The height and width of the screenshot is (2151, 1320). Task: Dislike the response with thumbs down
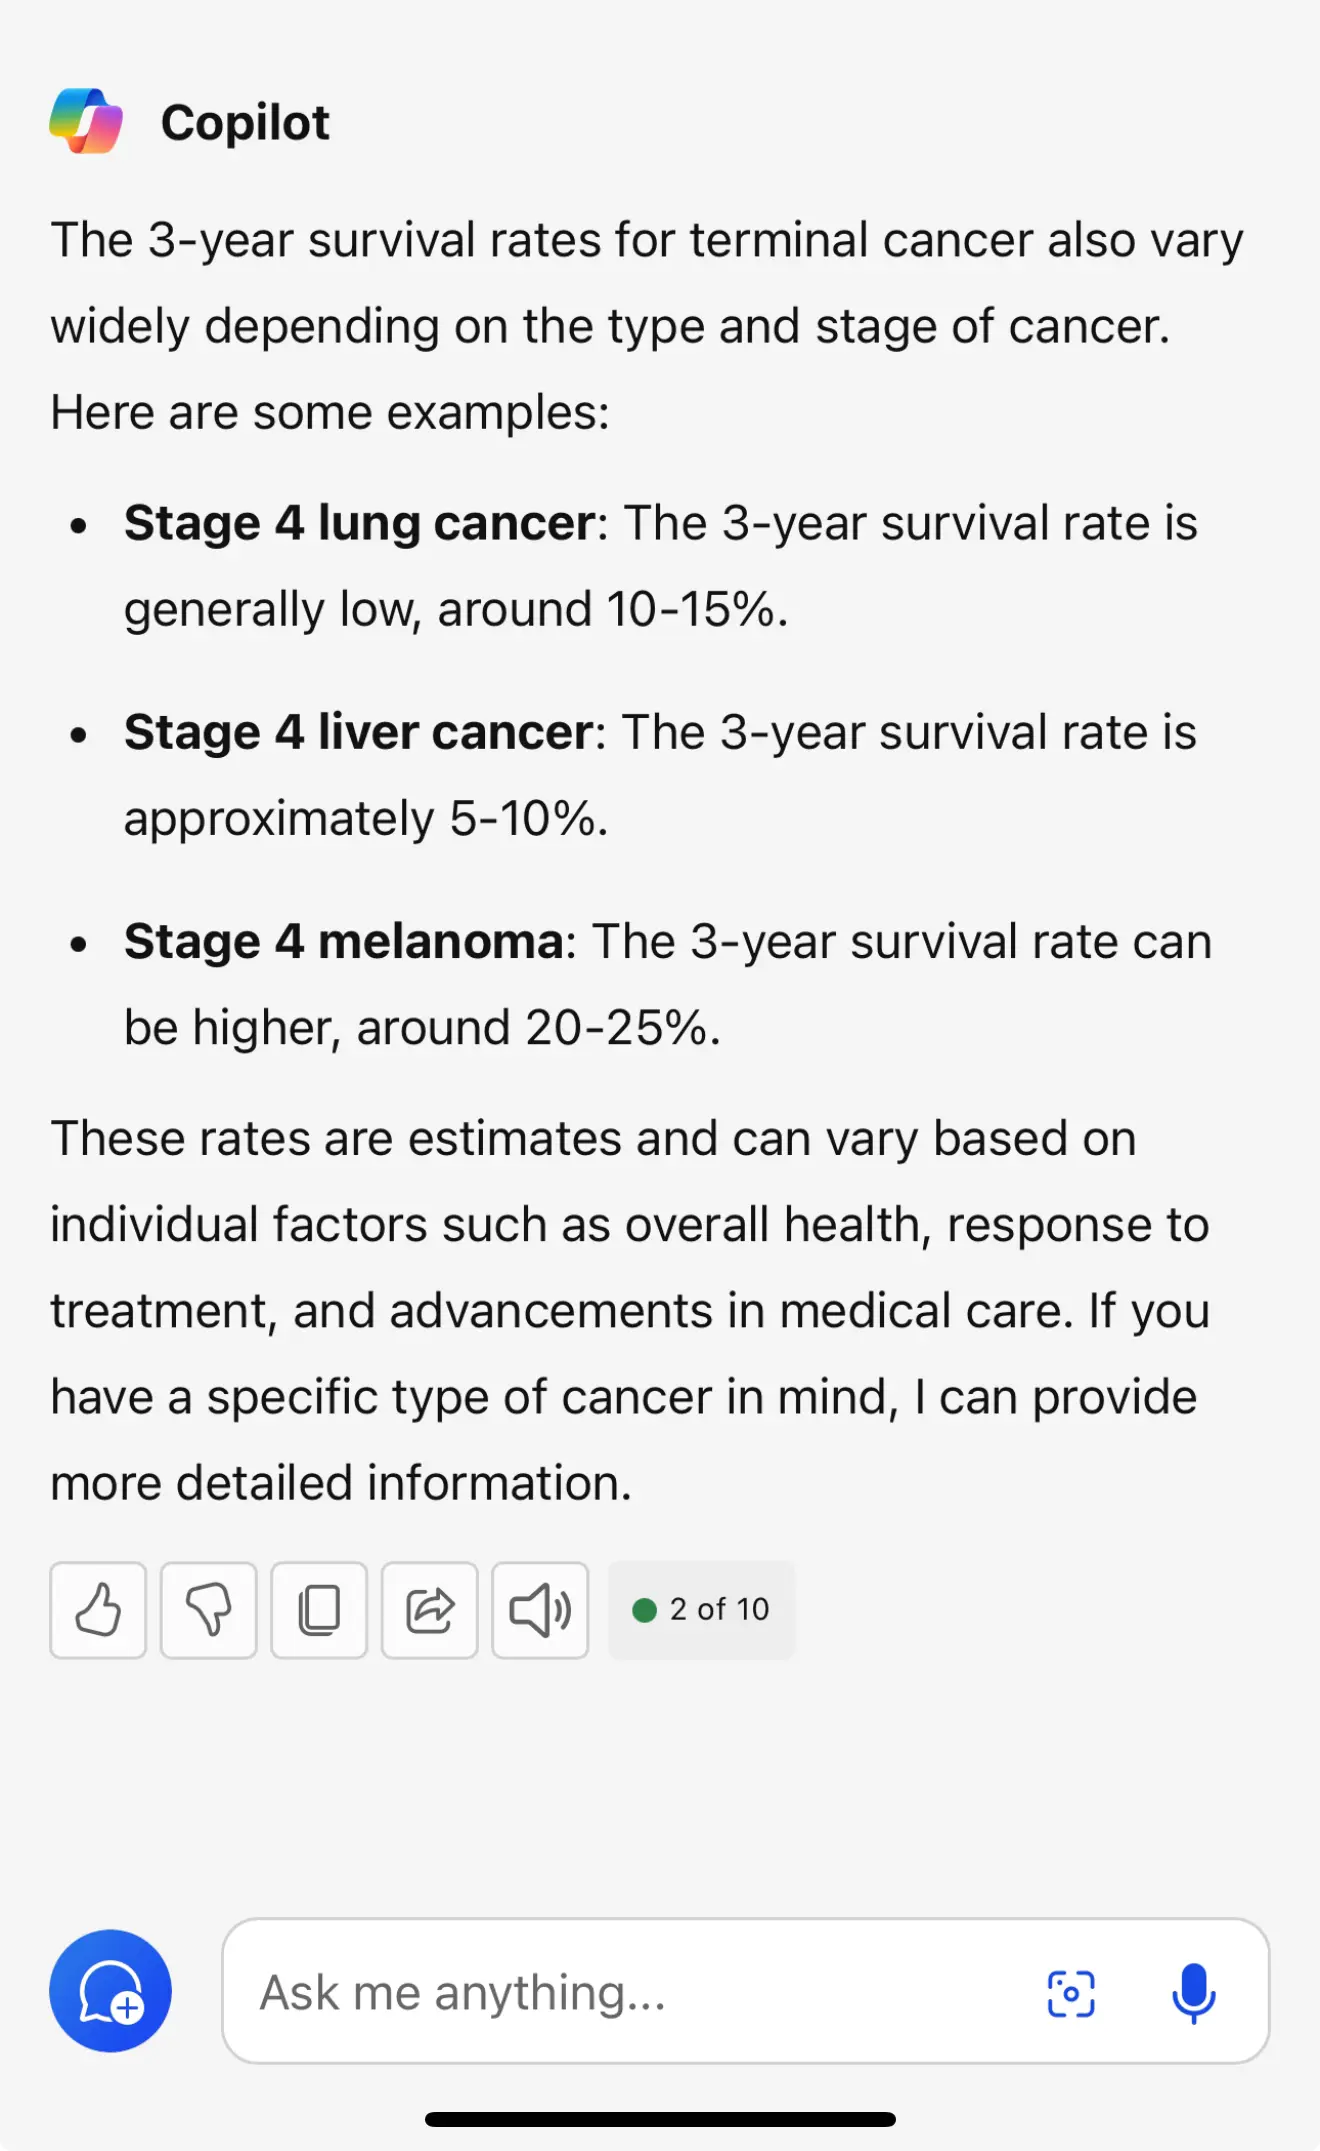208,1610
